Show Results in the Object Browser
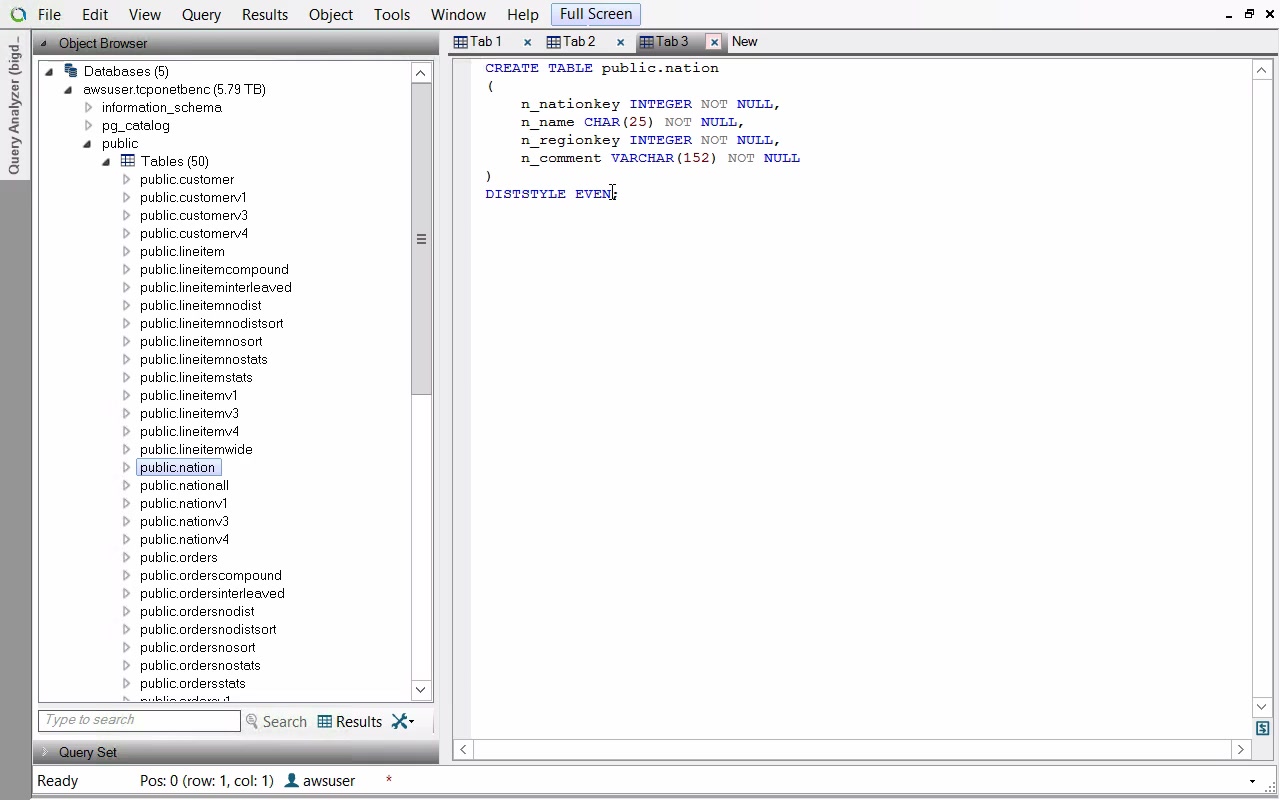The width and height of the screenshot is (1280, 800). coord(350,721)
